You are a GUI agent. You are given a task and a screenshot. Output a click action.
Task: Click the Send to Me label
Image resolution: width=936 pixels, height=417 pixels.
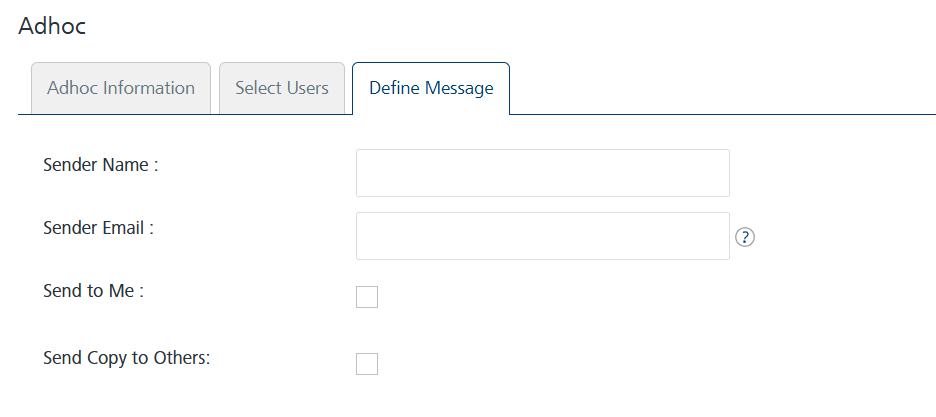pyautogui.click(x=94, y=291)
